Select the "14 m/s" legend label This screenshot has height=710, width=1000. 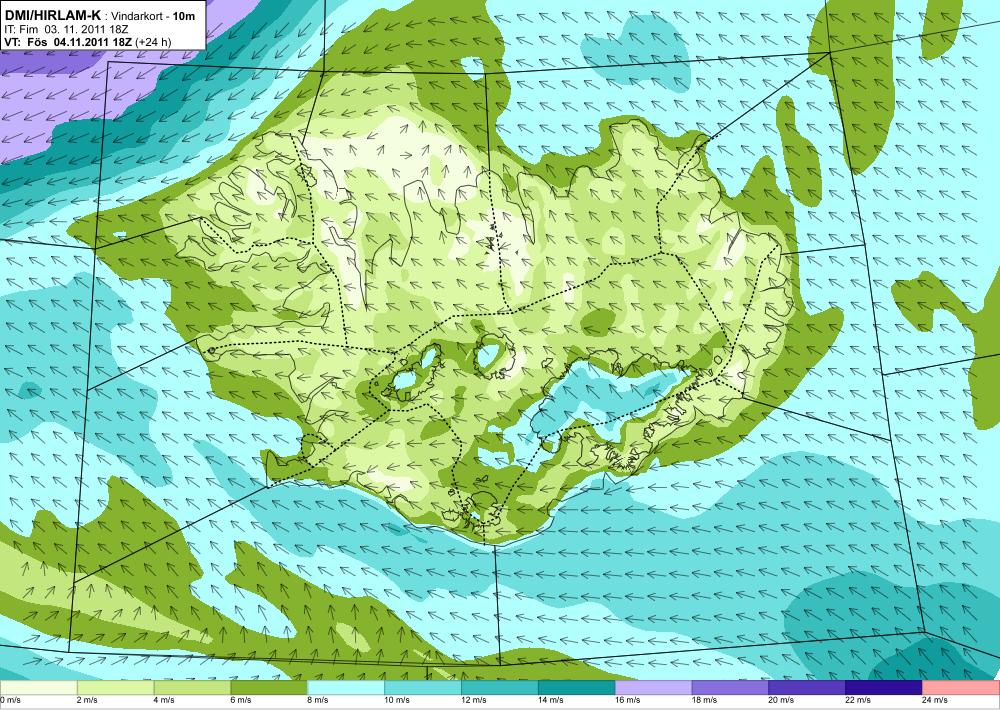[550, 700]
